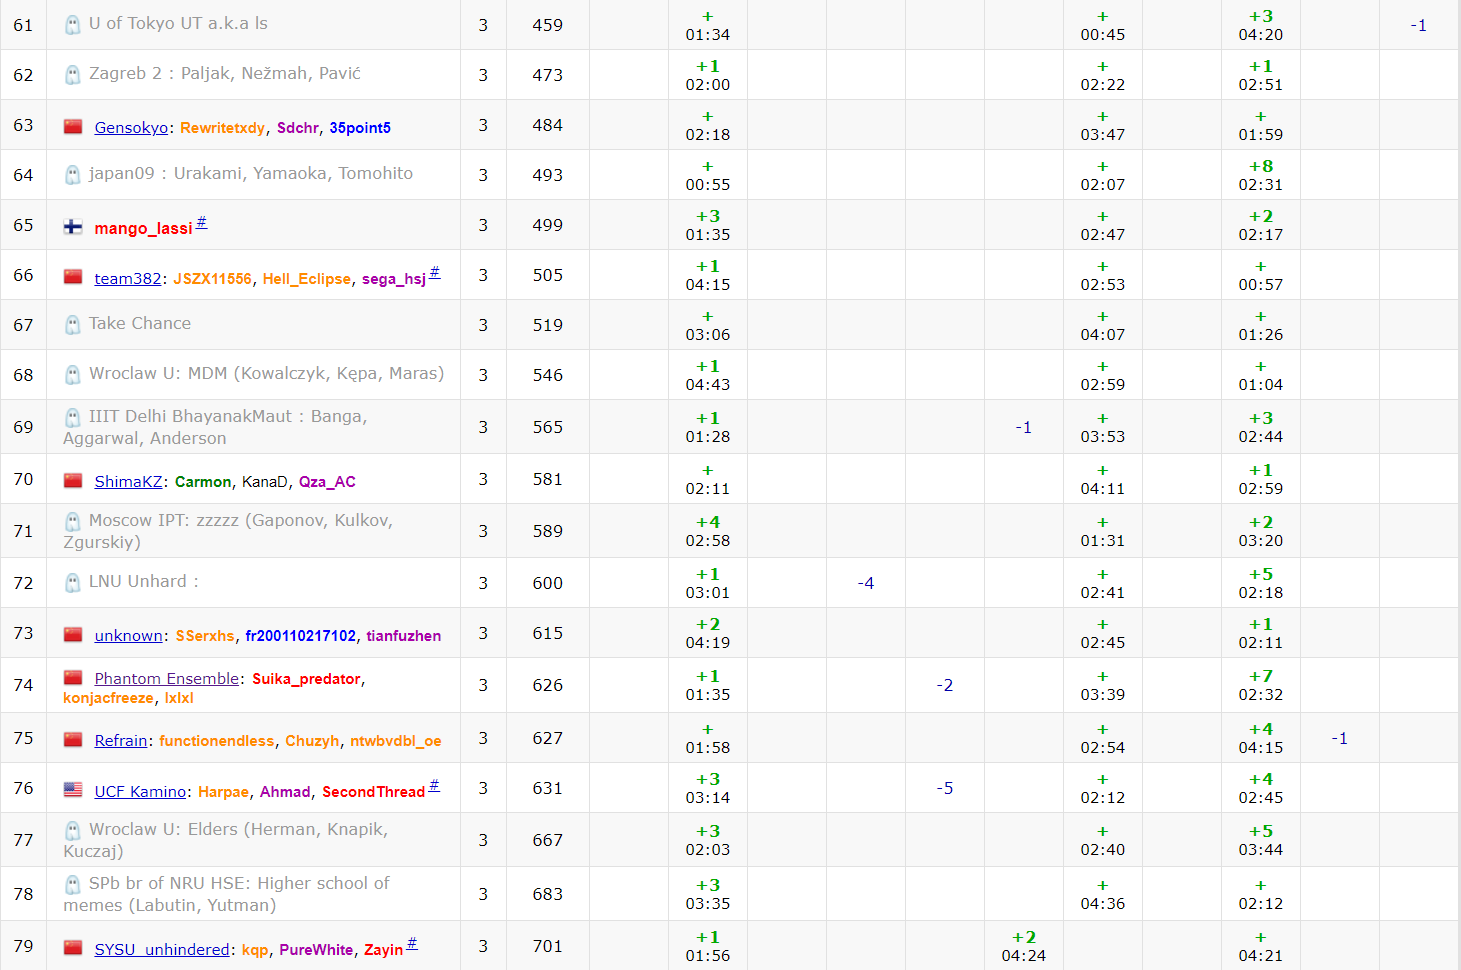This screenshot has height=970, width=1461.
Task: Click the # mark after Zayin
Action: click(412, 944)
